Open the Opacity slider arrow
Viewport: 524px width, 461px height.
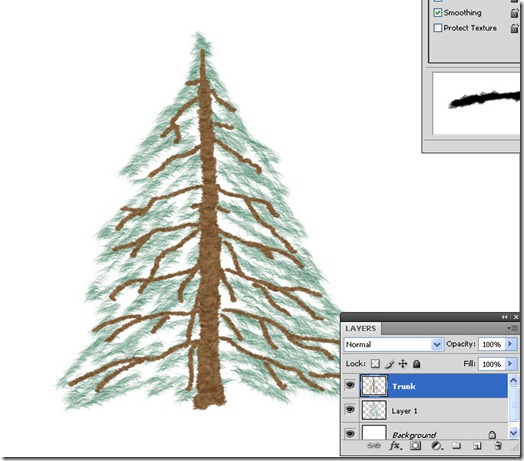click(x=510, y=344)
